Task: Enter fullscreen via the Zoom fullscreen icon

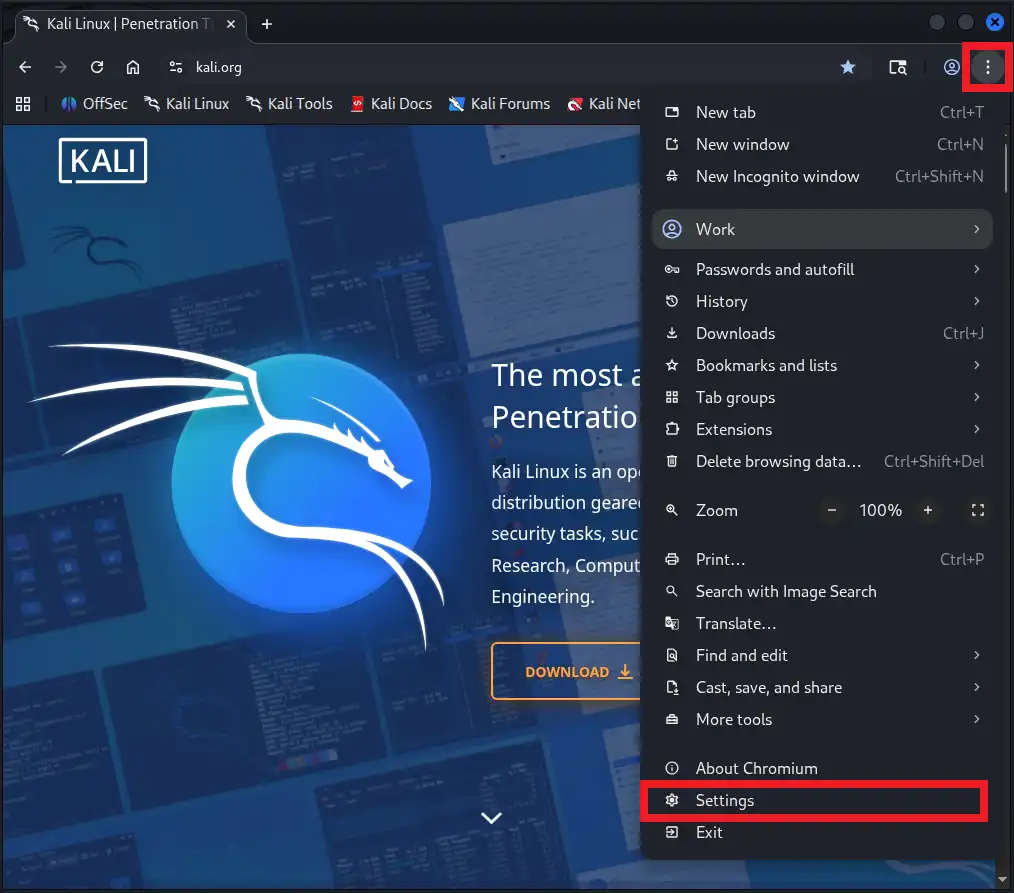Action: coord(977,510)
